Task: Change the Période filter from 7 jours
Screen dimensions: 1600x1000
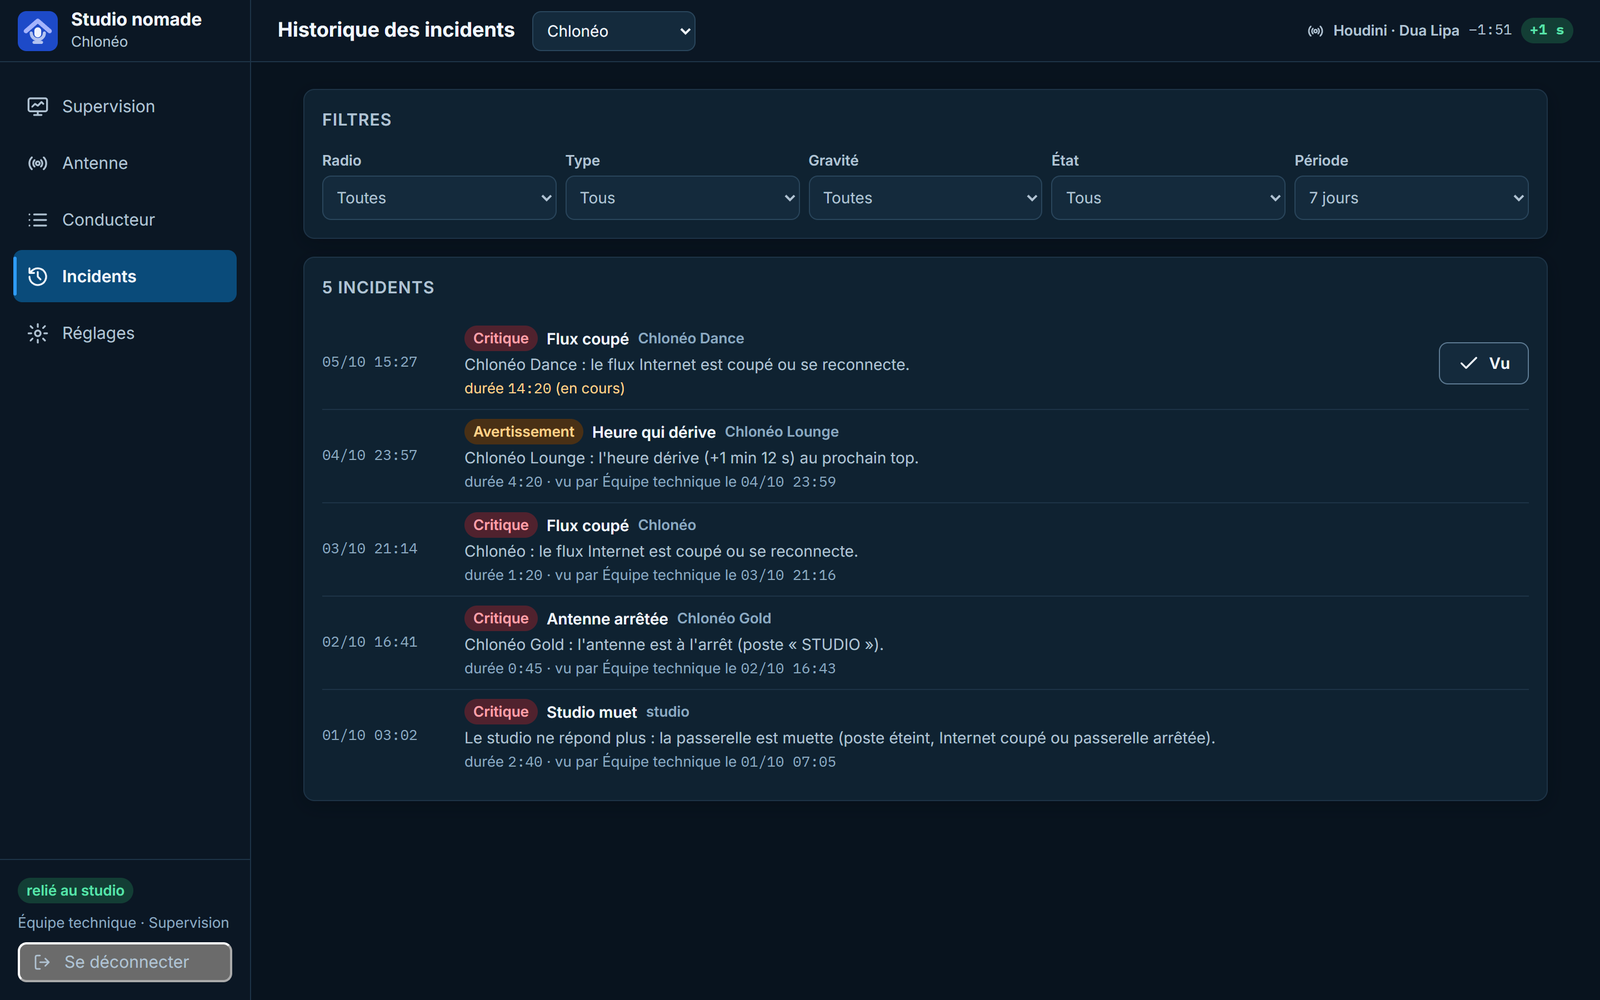Action: 1411,198
